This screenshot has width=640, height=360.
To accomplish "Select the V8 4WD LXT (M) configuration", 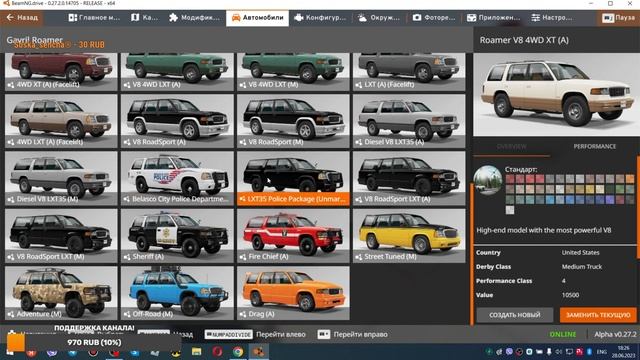I will pos(293,71).
